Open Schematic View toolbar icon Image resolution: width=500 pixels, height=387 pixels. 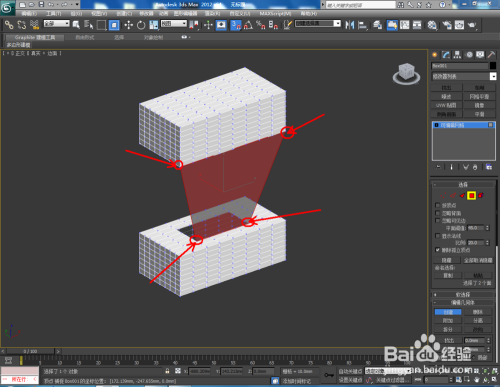pyautogui.click(x=417, y=25)
